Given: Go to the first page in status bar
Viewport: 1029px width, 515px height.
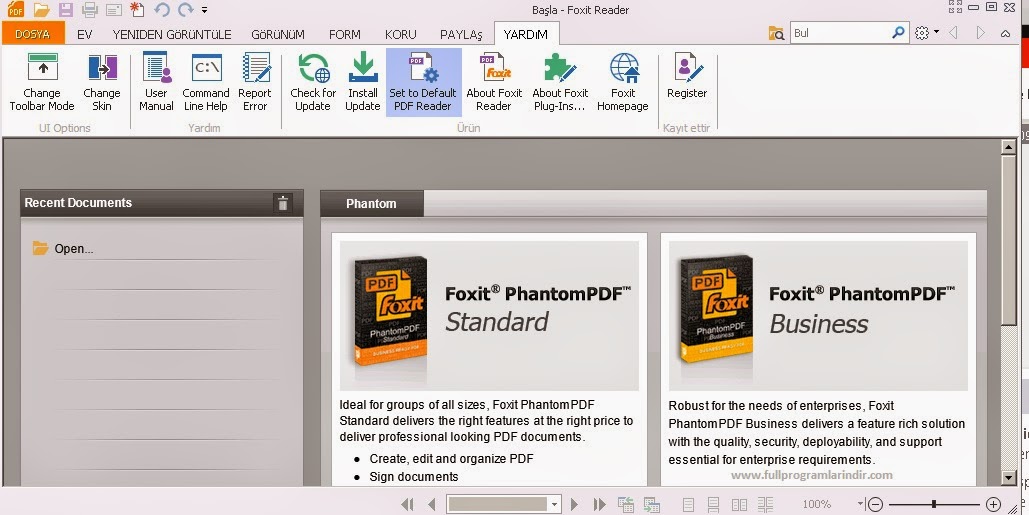Looking at the screenshot, I should pos(408,504).
